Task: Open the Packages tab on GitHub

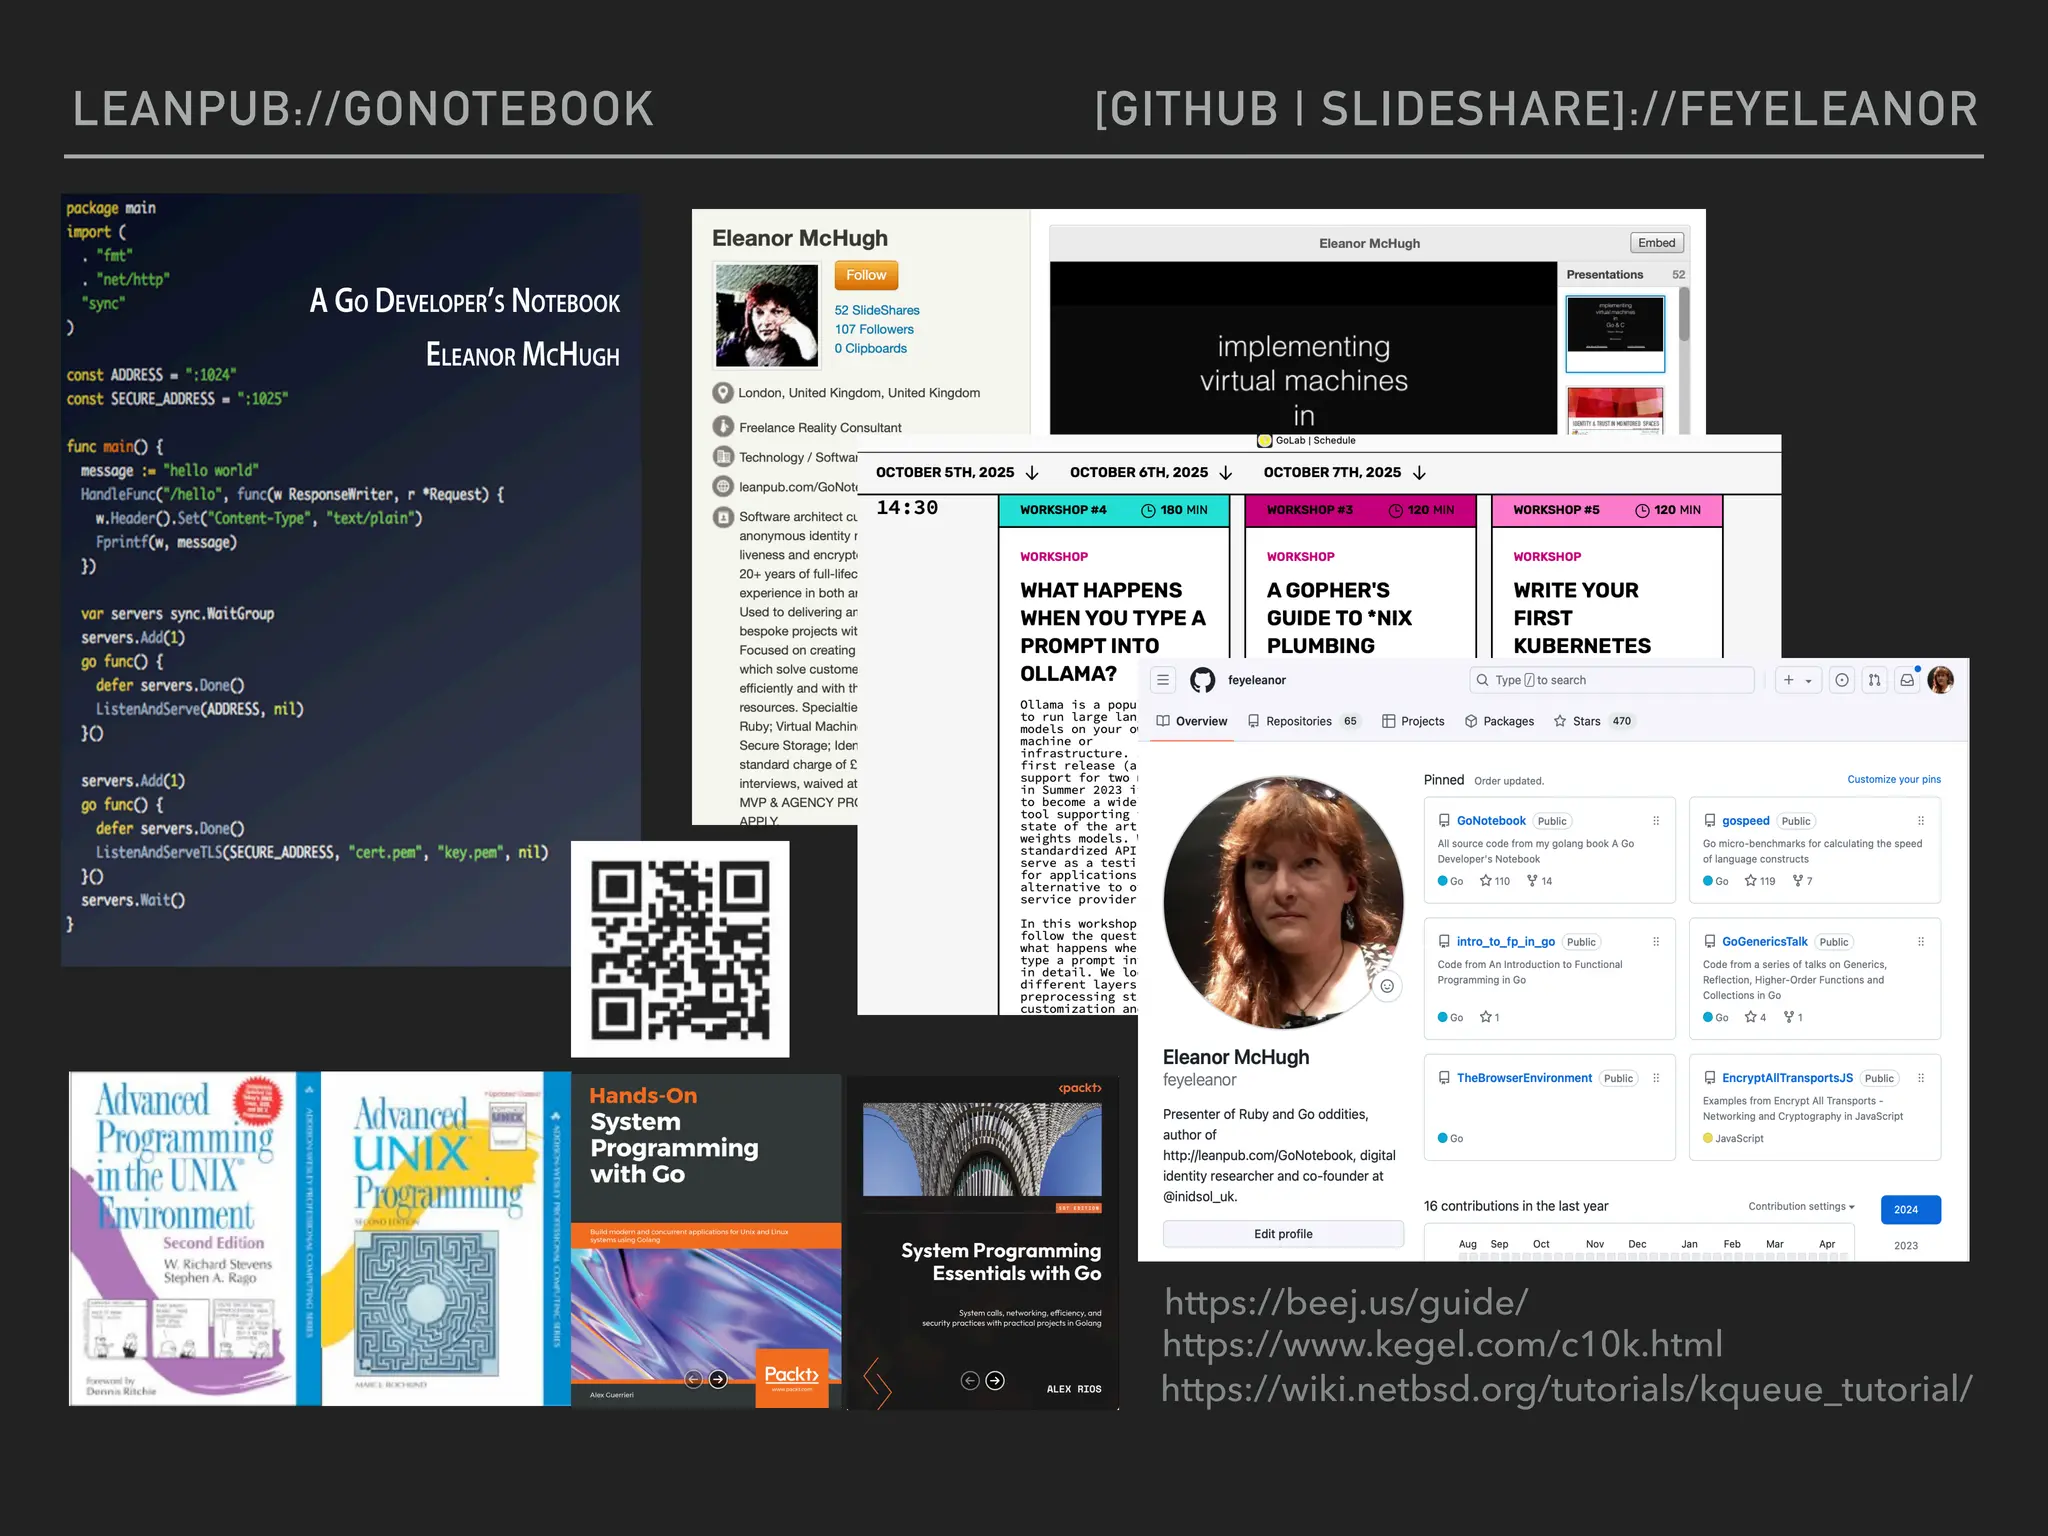Action: [x=1499, y=721]
